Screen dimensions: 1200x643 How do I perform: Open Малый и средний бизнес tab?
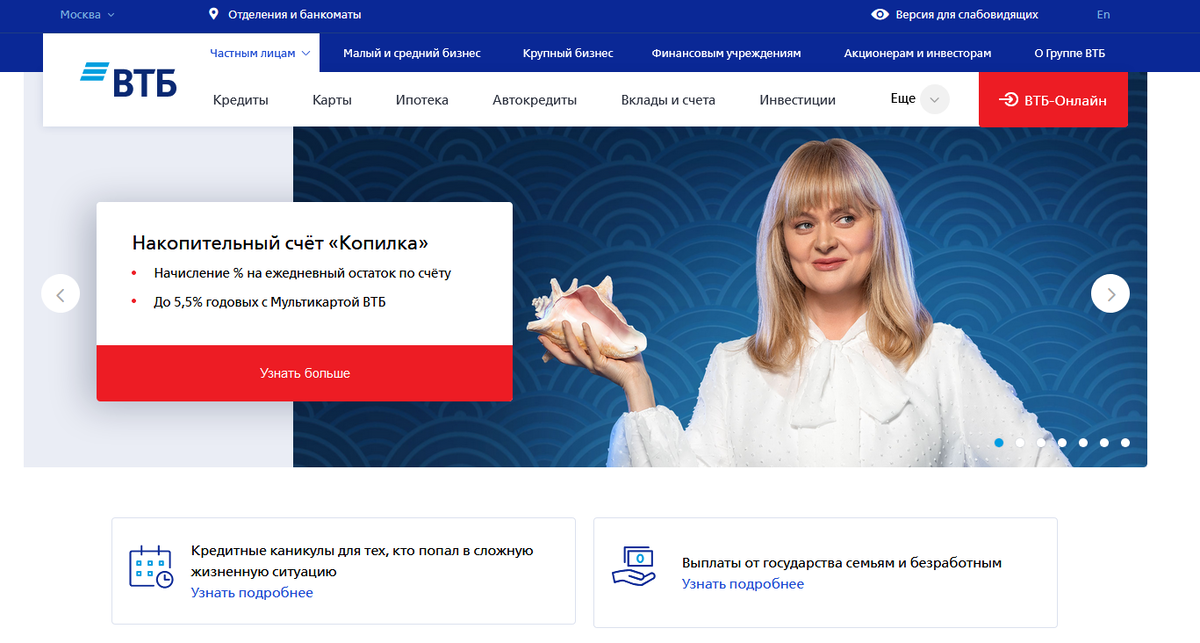pyautogui.click(x=412, y=53)
